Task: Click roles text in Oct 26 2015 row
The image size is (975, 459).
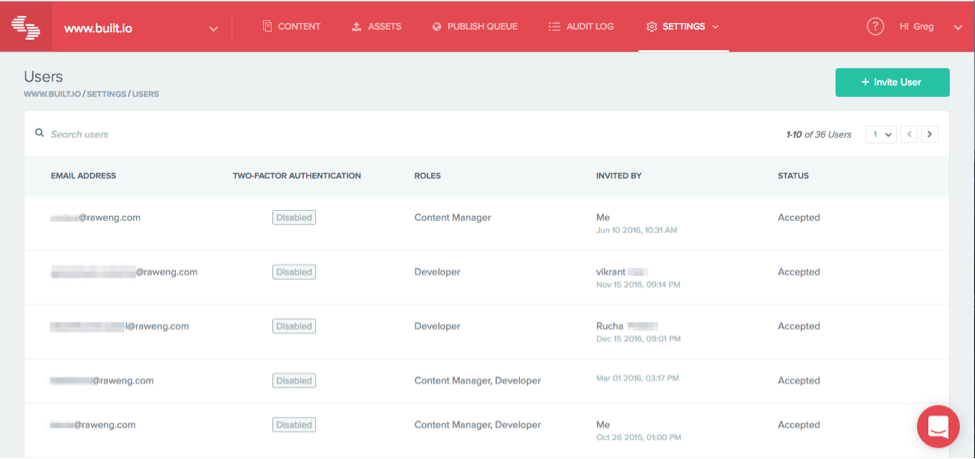Action: [478, 425]
